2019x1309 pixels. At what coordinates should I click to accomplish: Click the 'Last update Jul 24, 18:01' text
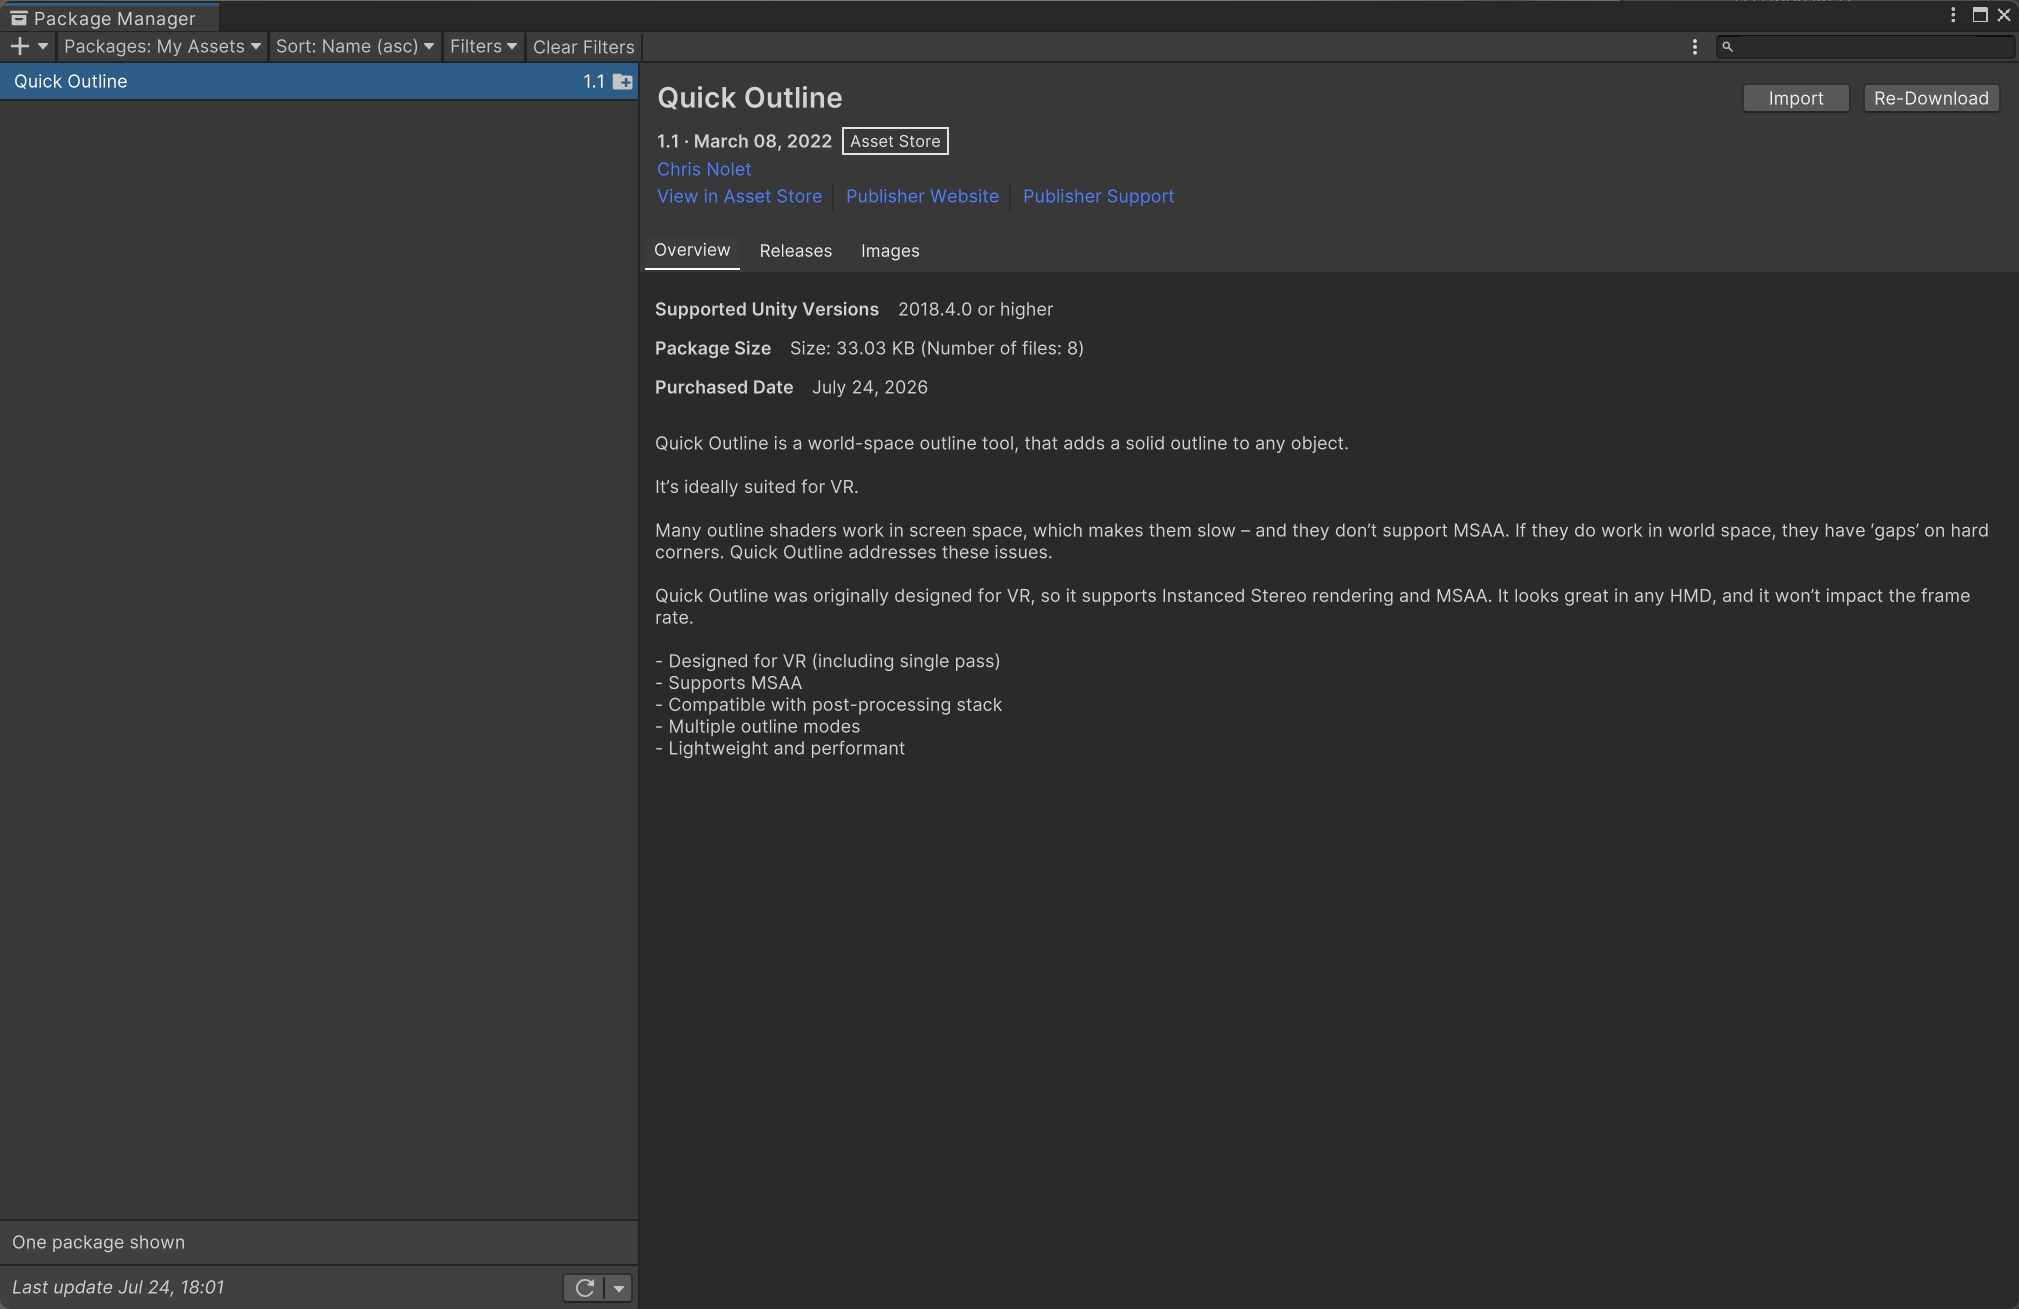118,1287
